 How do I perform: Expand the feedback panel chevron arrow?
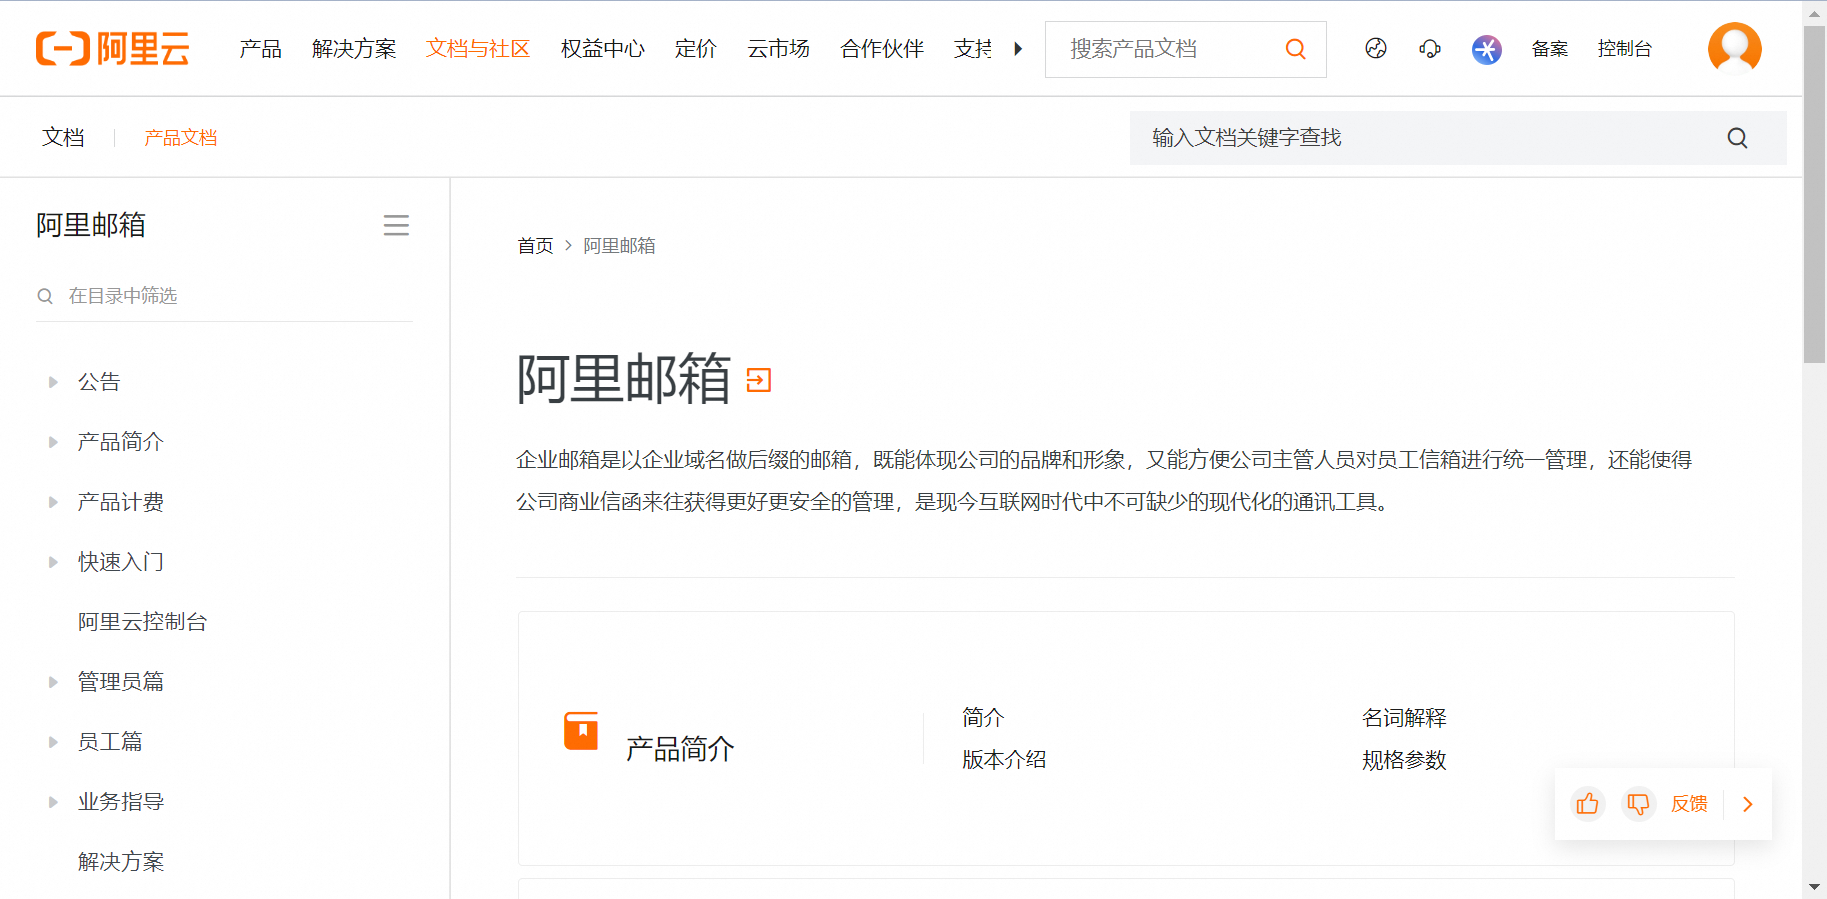[x=1748, y=804]
